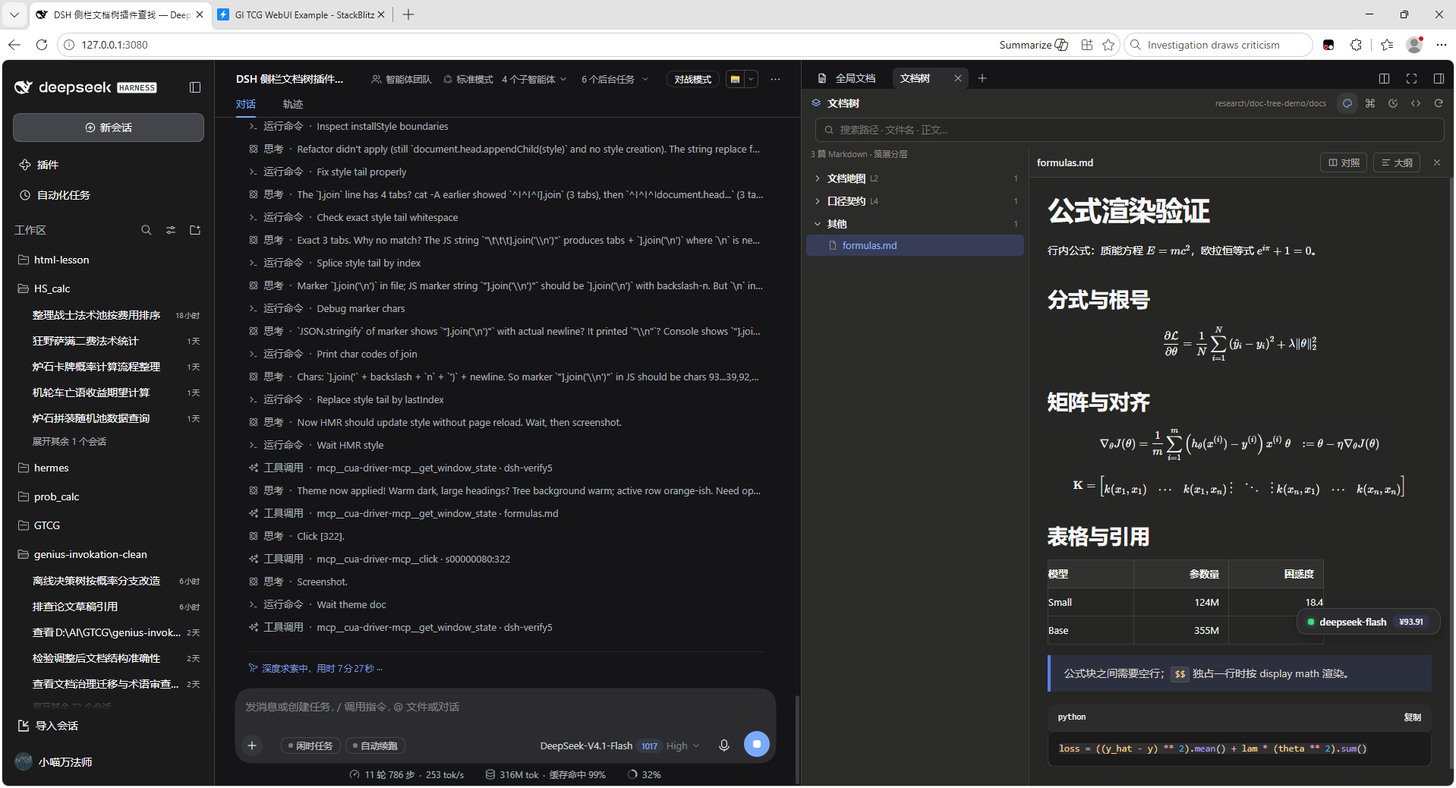Viewport: 1456px width, 788px height.
Task: Toggle the split view layout icon
Action: (1384, 78)
